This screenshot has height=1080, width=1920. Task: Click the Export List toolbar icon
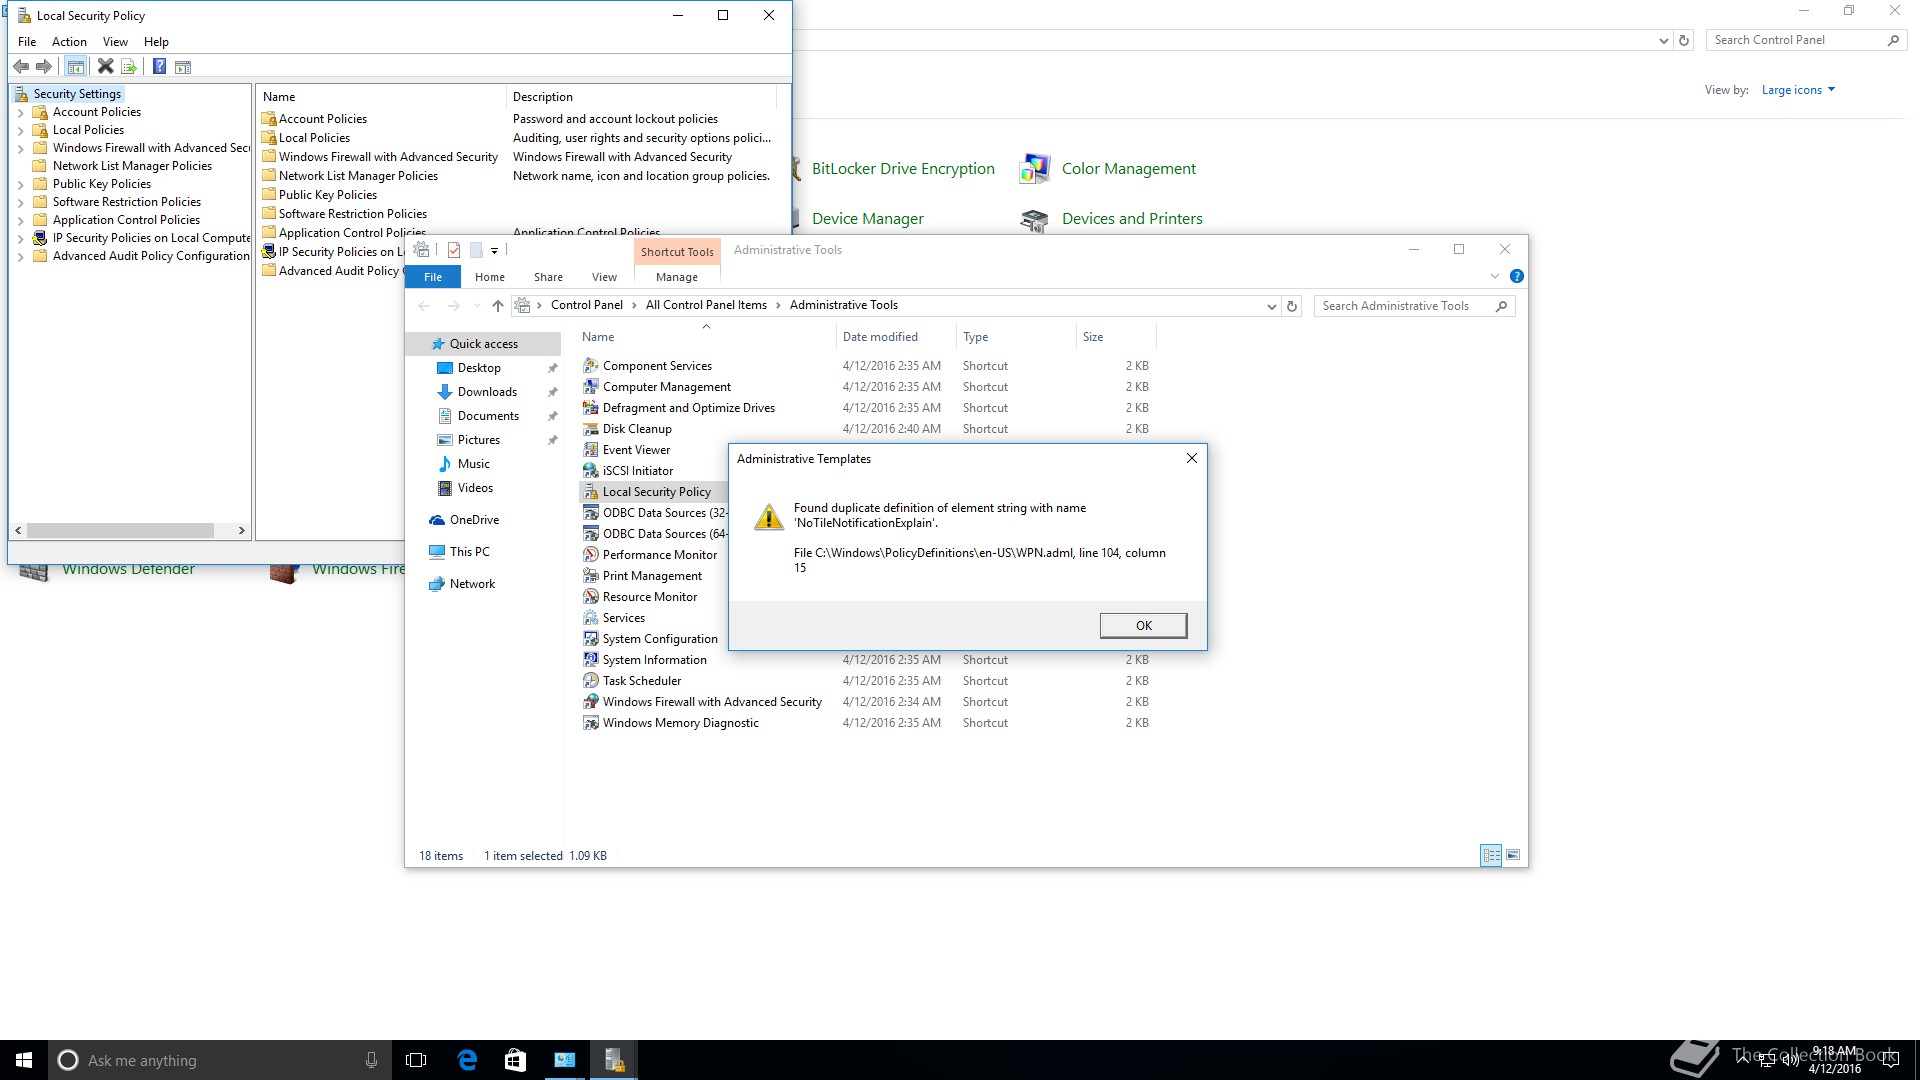(129, 67)
